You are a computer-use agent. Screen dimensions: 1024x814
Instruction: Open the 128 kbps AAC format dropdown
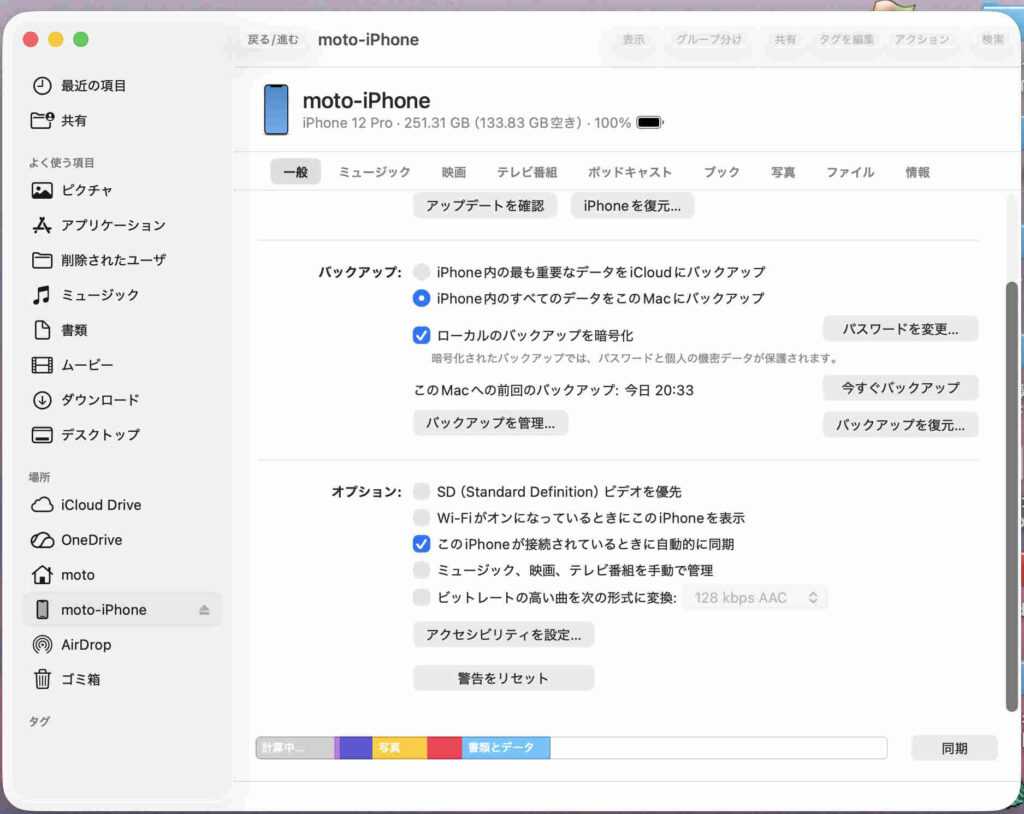755,598
